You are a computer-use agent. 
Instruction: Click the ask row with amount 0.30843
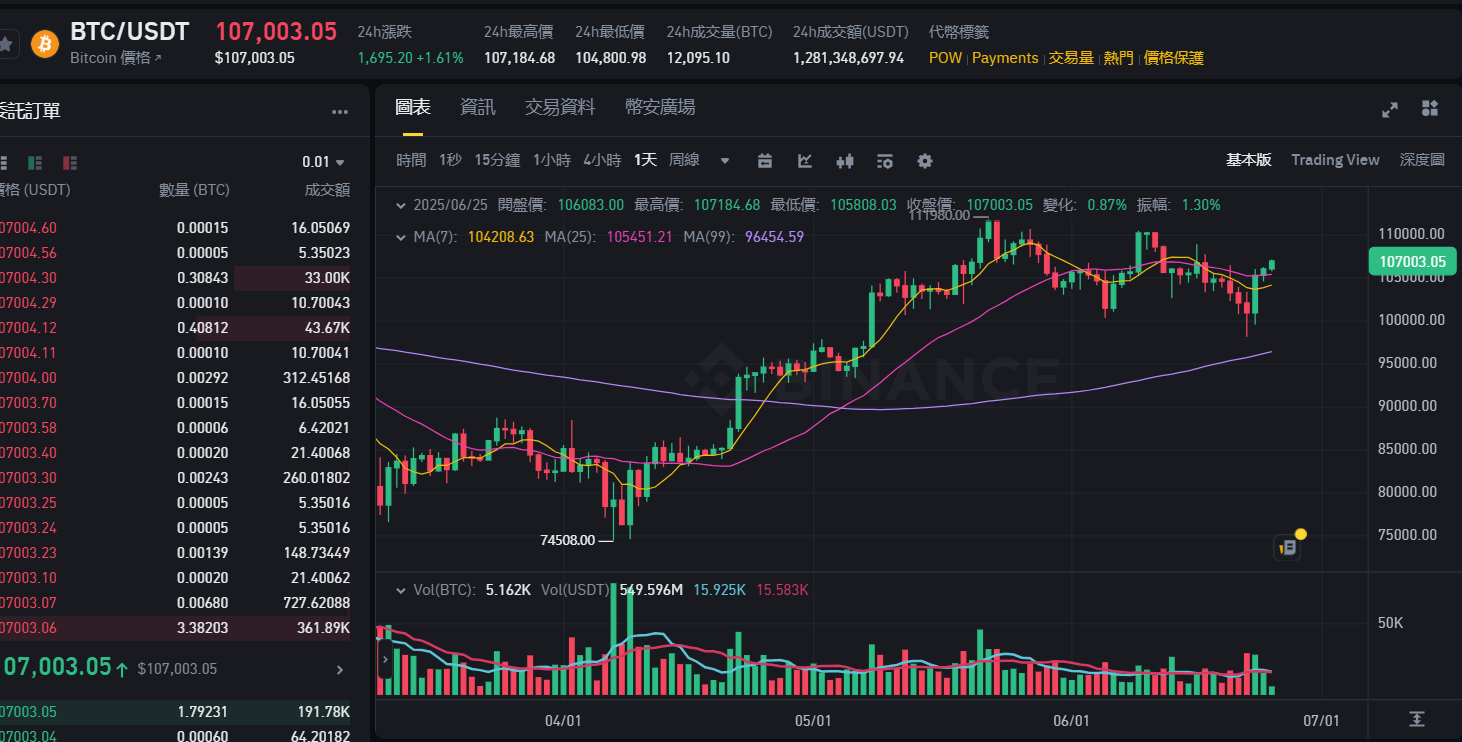click(x=175, y=278)
